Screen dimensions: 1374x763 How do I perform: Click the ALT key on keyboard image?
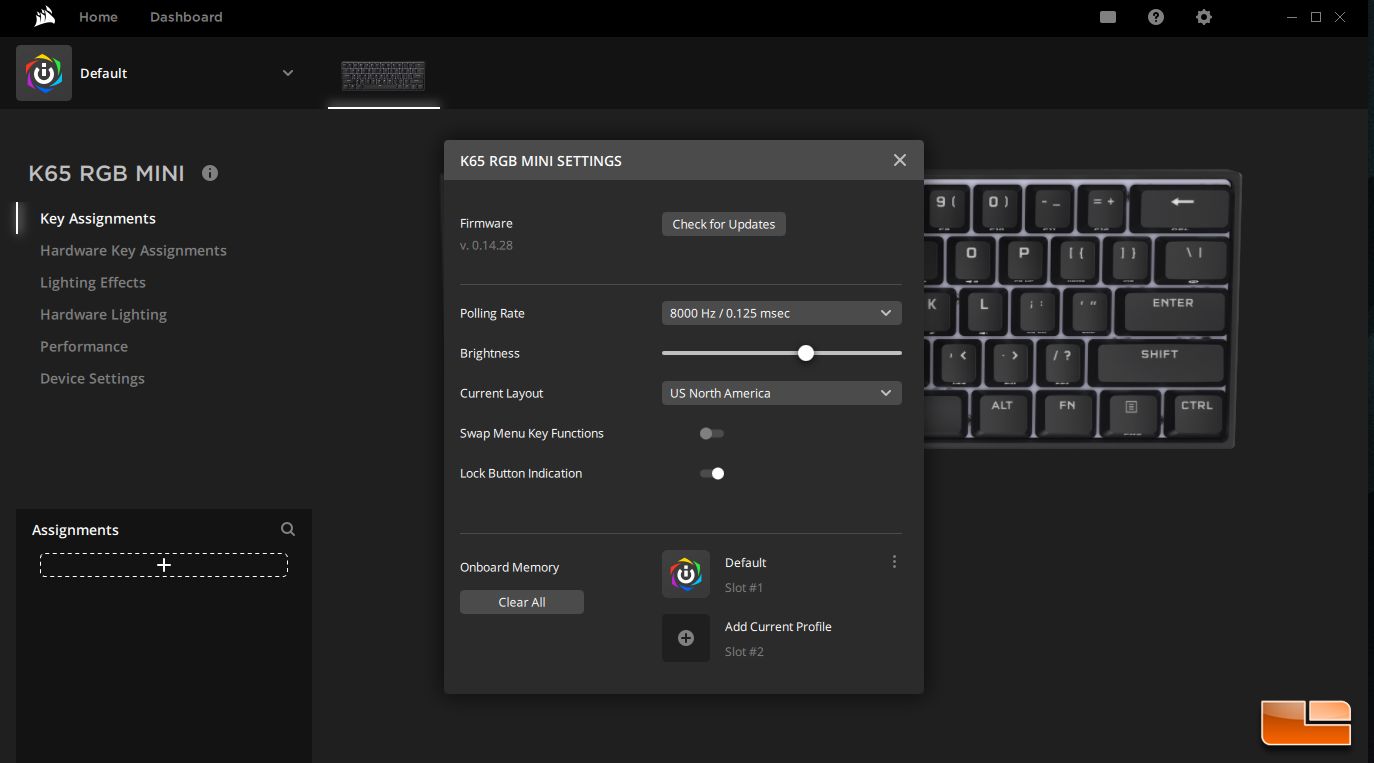(1002, 412)
